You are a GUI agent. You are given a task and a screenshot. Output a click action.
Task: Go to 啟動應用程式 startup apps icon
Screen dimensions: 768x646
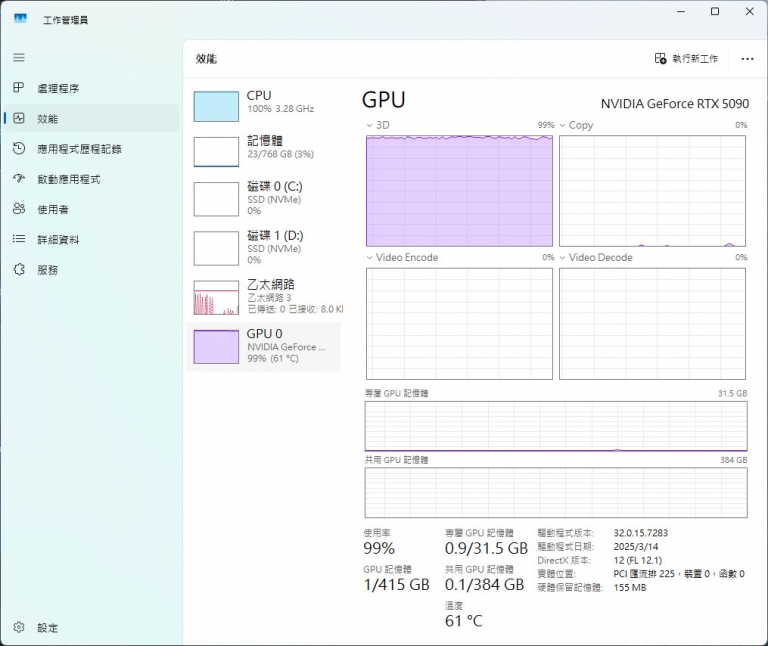(18, 179)
